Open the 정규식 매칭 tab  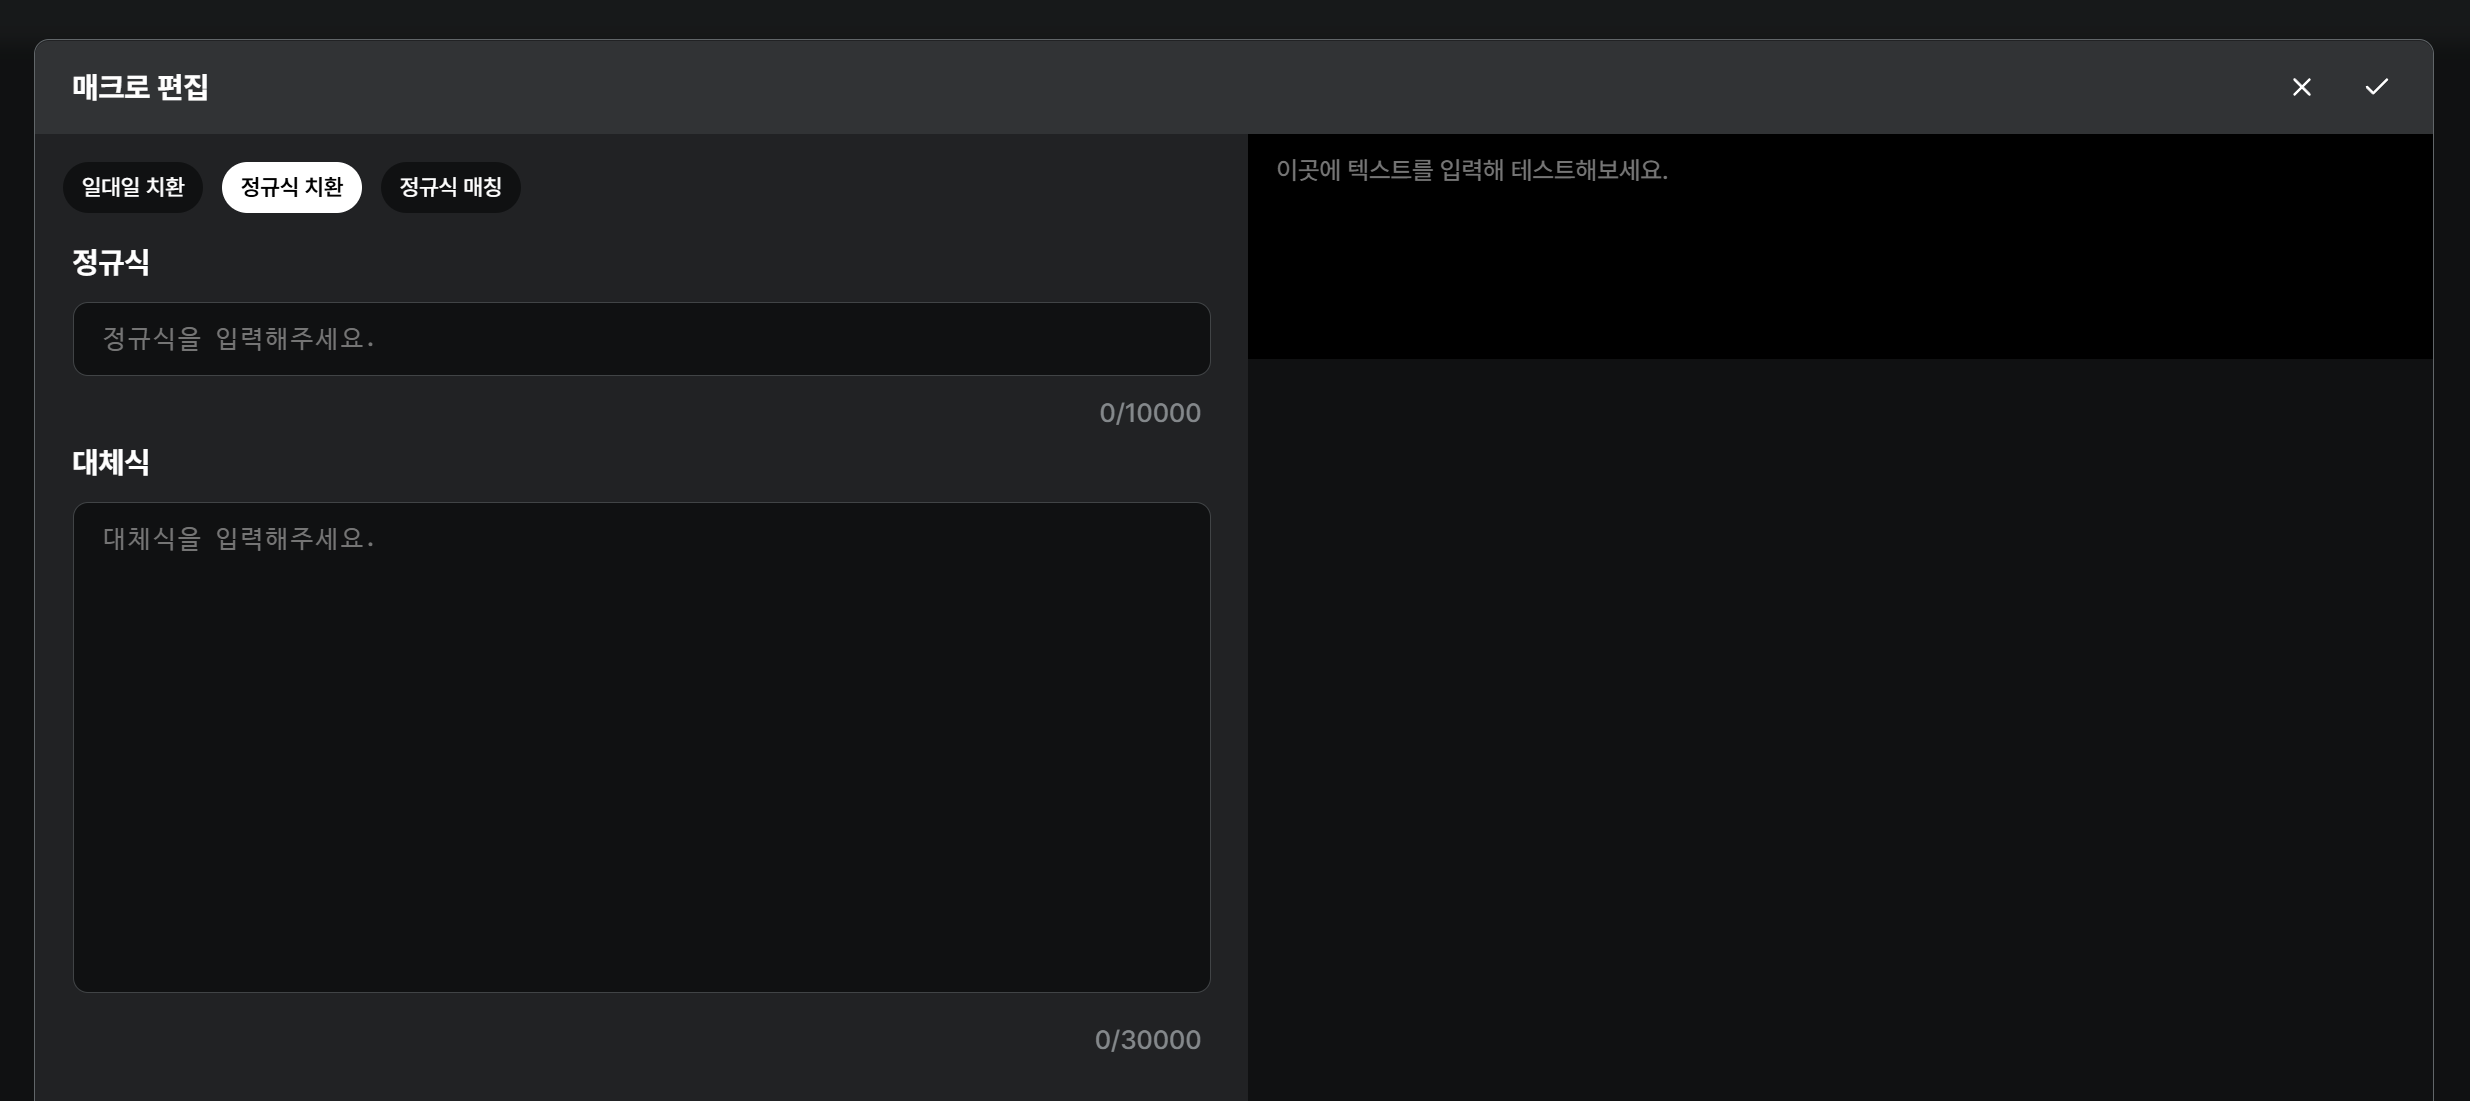[450, 187]
